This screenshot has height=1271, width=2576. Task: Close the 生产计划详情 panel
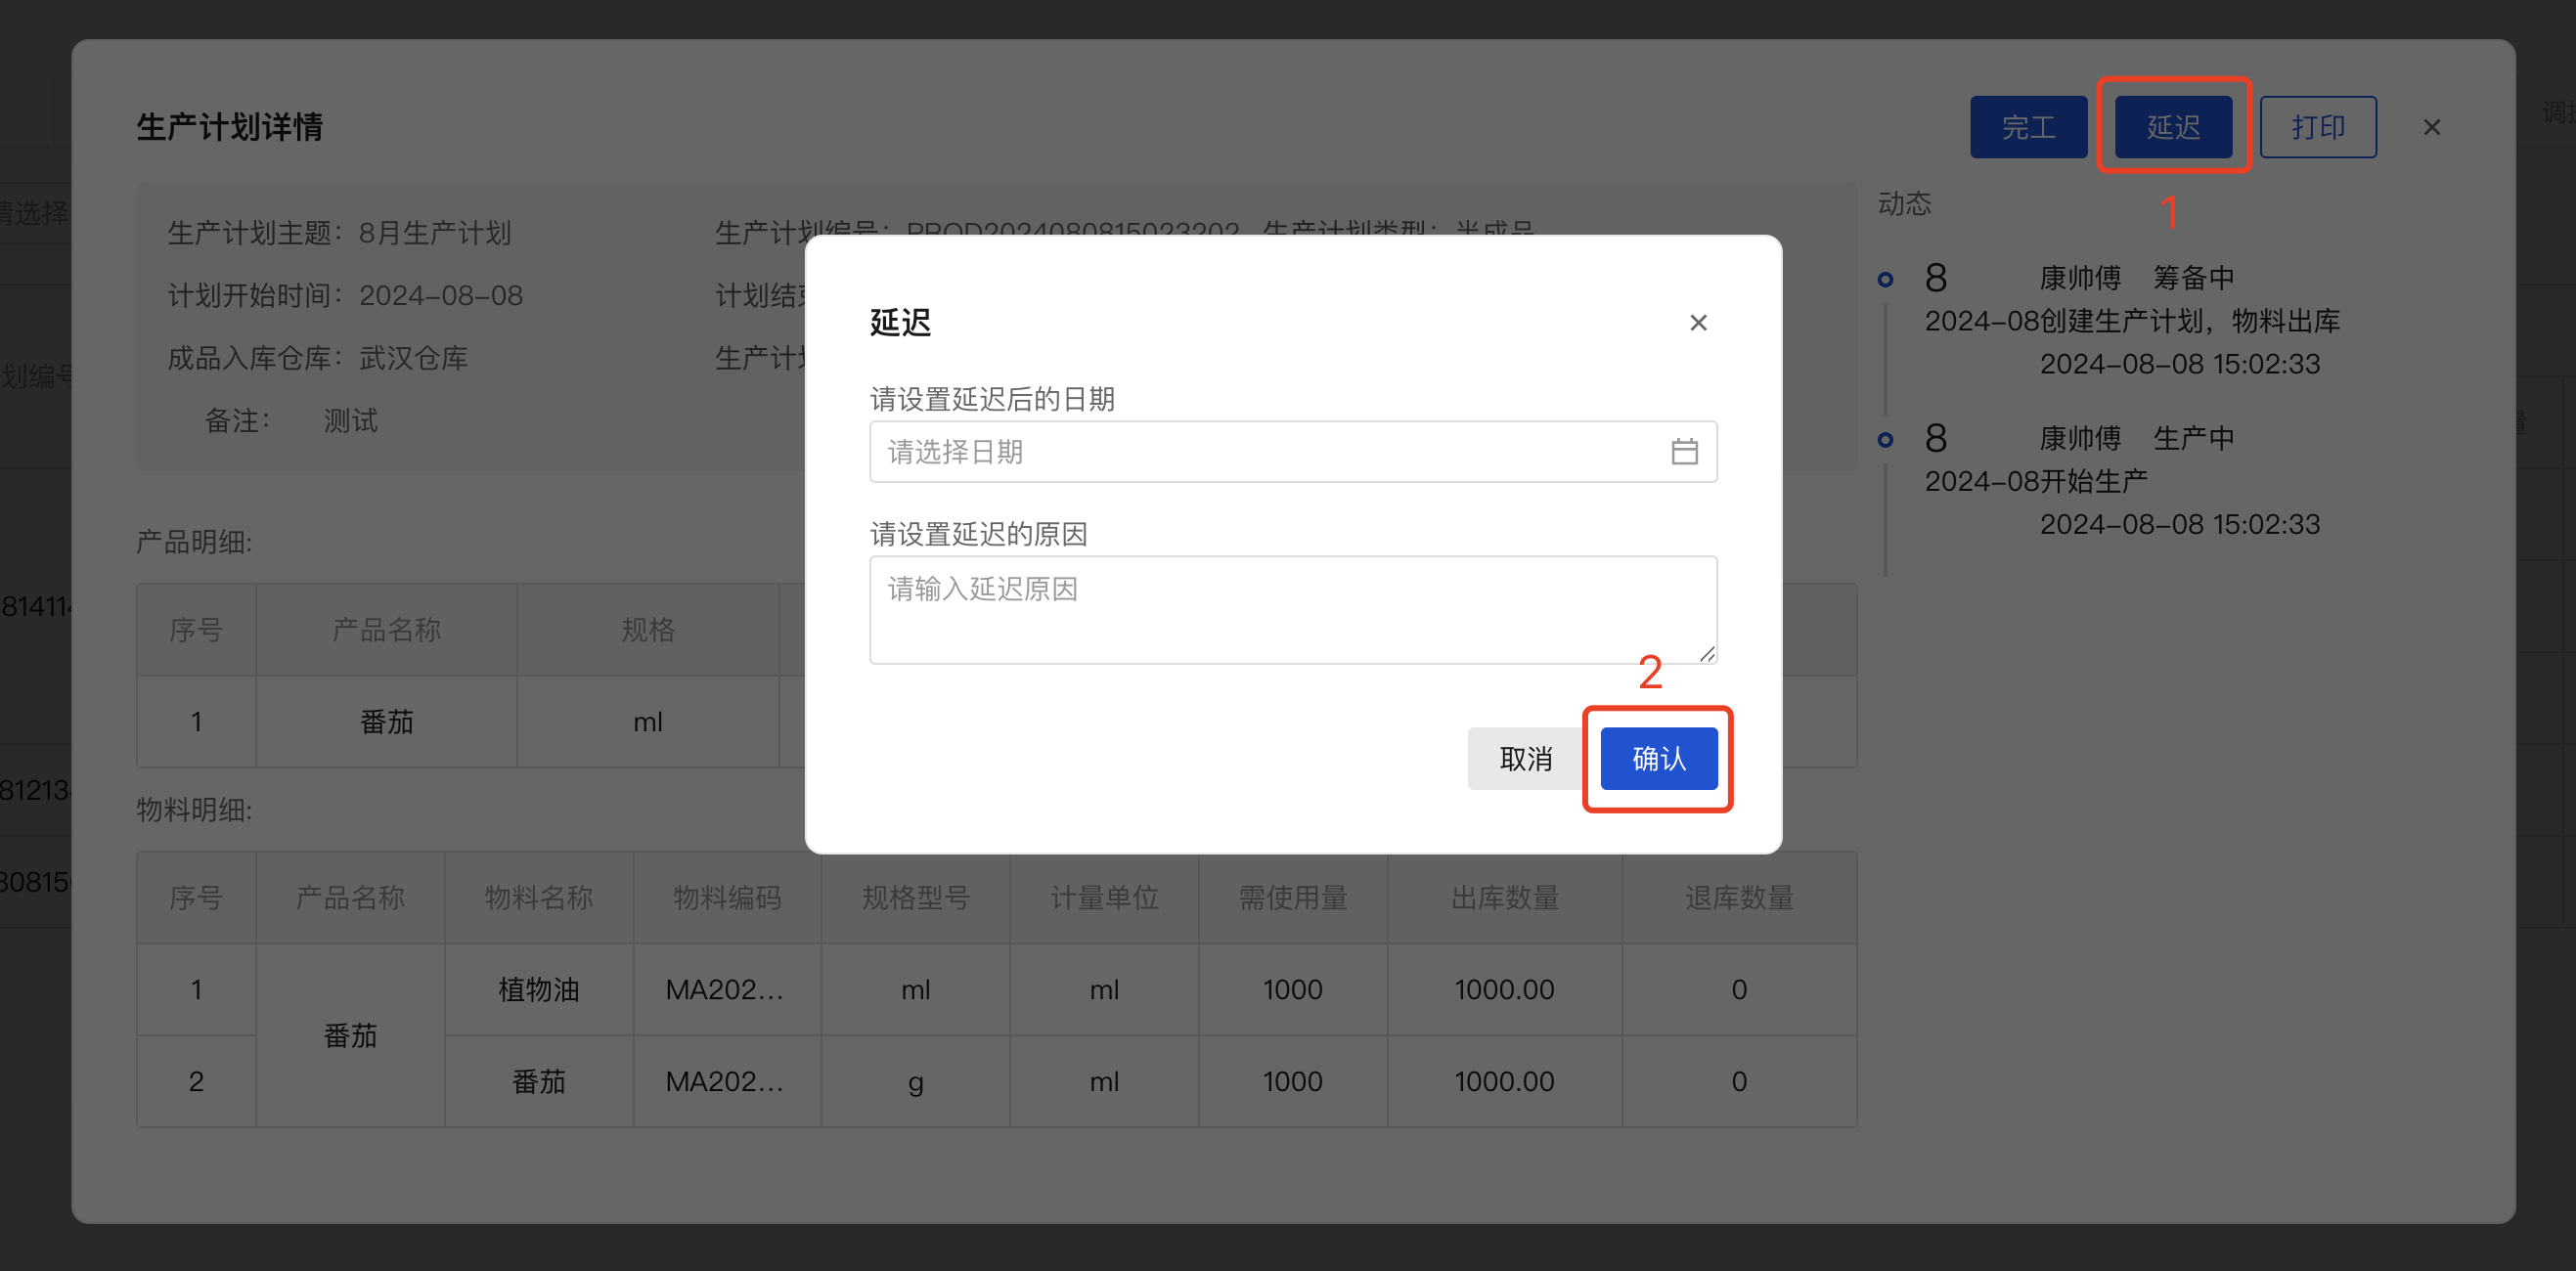tap(2431, 127)
